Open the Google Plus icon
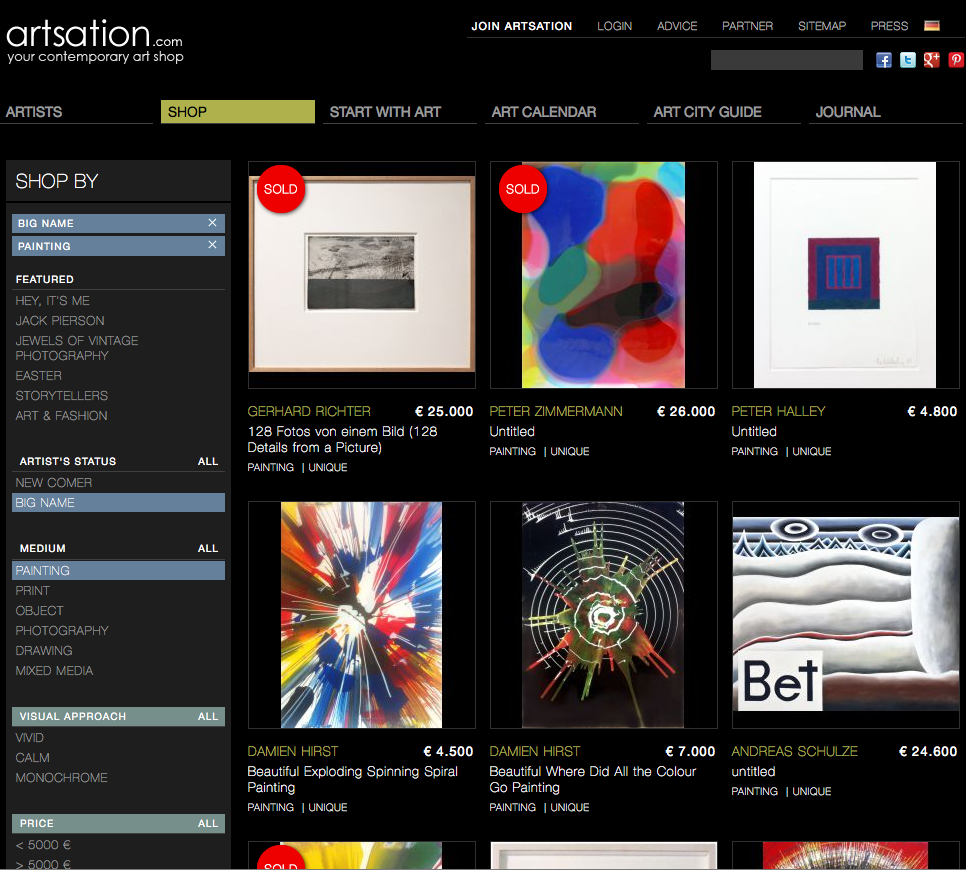Image resolution: width=966 pixels, height=870 pixels. coord(931,60)
